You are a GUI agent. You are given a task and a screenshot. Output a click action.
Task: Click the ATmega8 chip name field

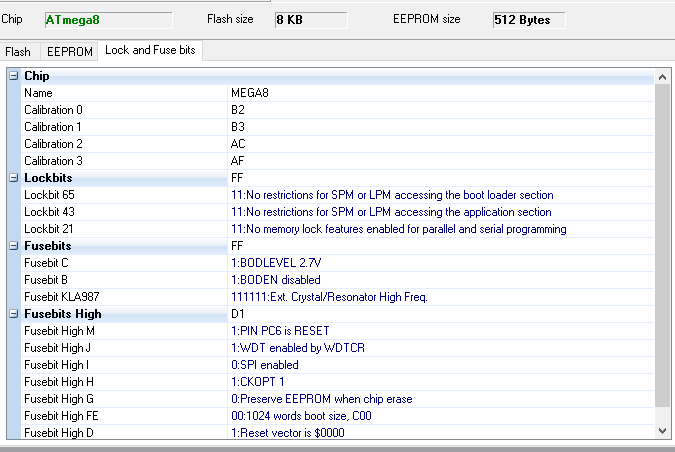[107, 20]
